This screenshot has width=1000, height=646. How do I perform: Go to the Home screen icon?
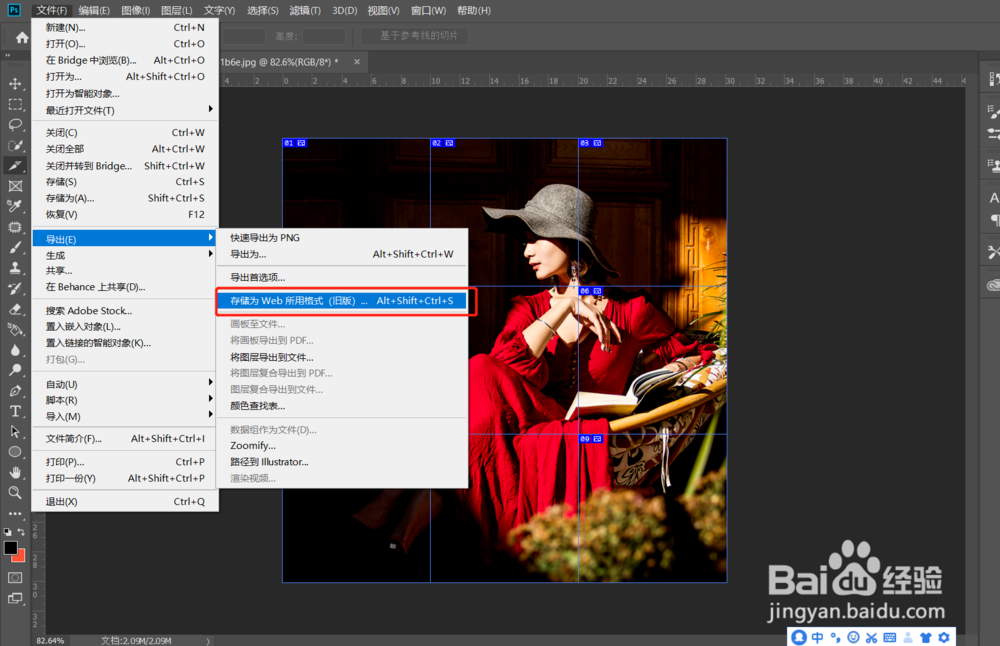pyautogui.click(x=22, y=38)
